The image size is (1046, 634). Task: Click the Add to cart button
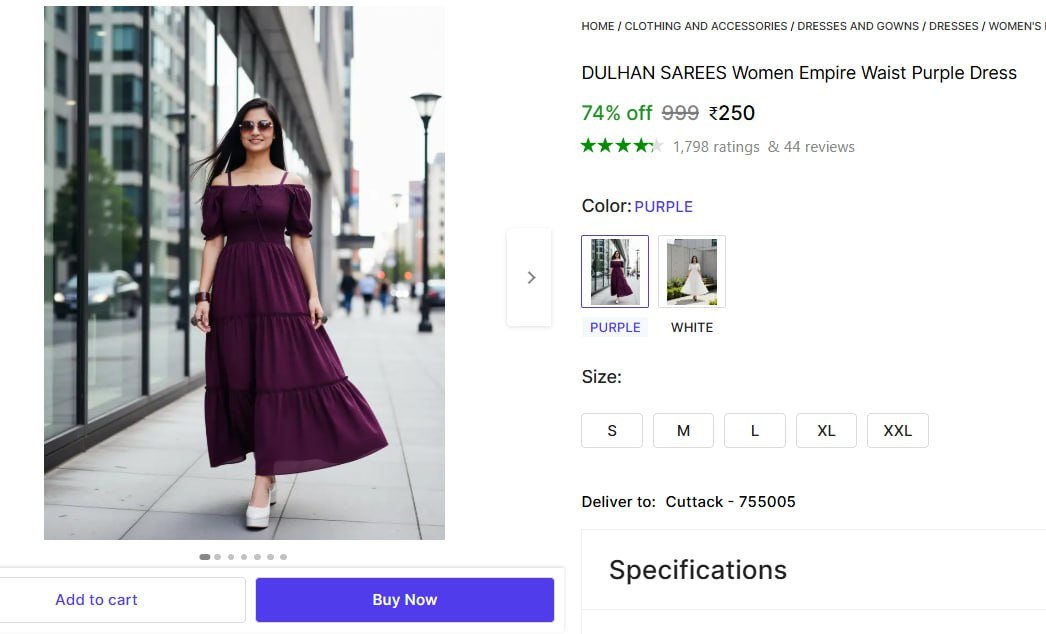pos(96,599)
